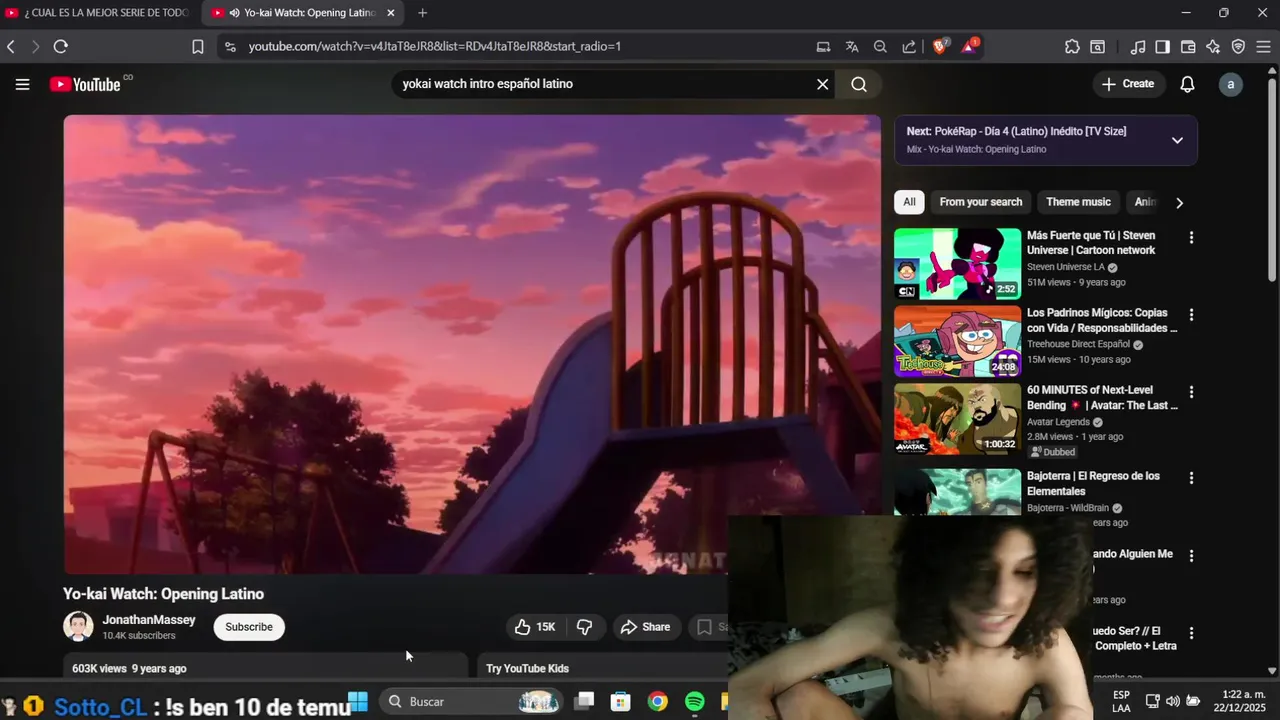
Task: Open options for Bajoterra video
Action: [1191, 478]
